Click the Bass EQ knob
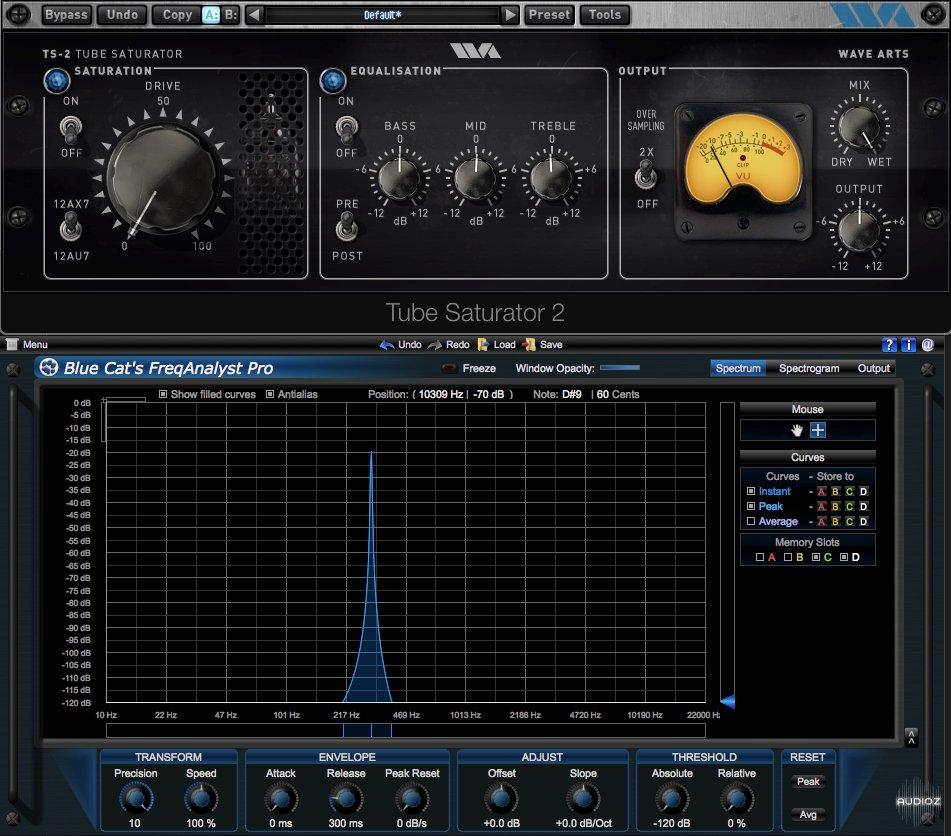Screen dimensions: 951x836 point(400,178)
